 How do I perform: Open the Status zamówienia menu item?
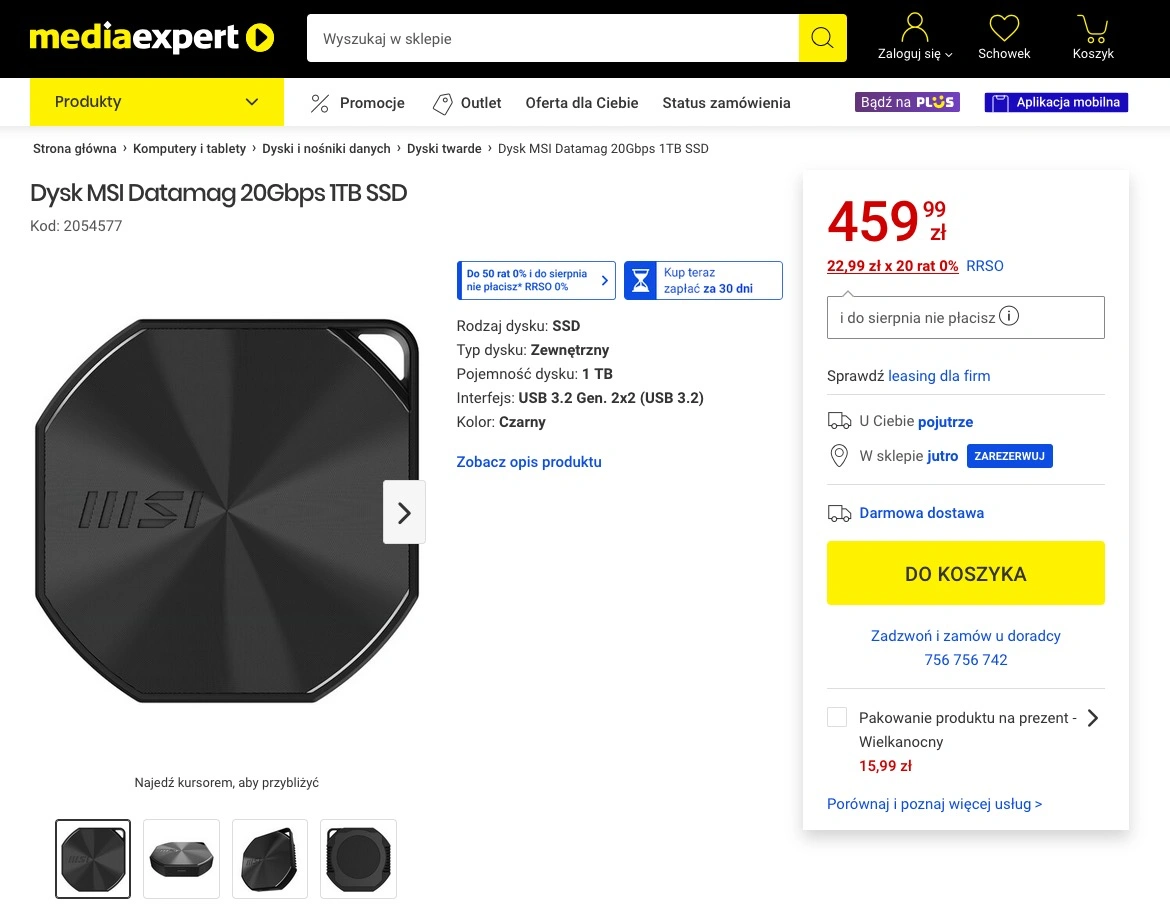click(x=726, y=103)
